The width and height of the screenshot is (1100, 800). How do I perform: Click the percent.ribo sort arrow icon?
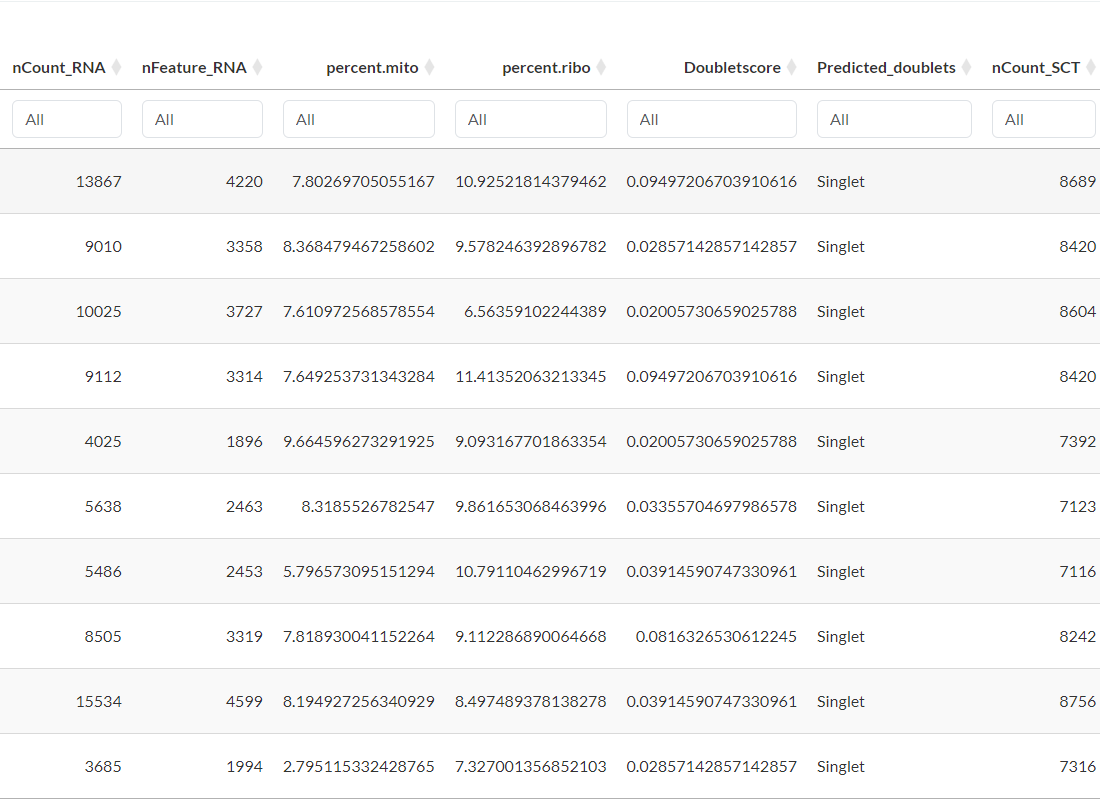600,67
